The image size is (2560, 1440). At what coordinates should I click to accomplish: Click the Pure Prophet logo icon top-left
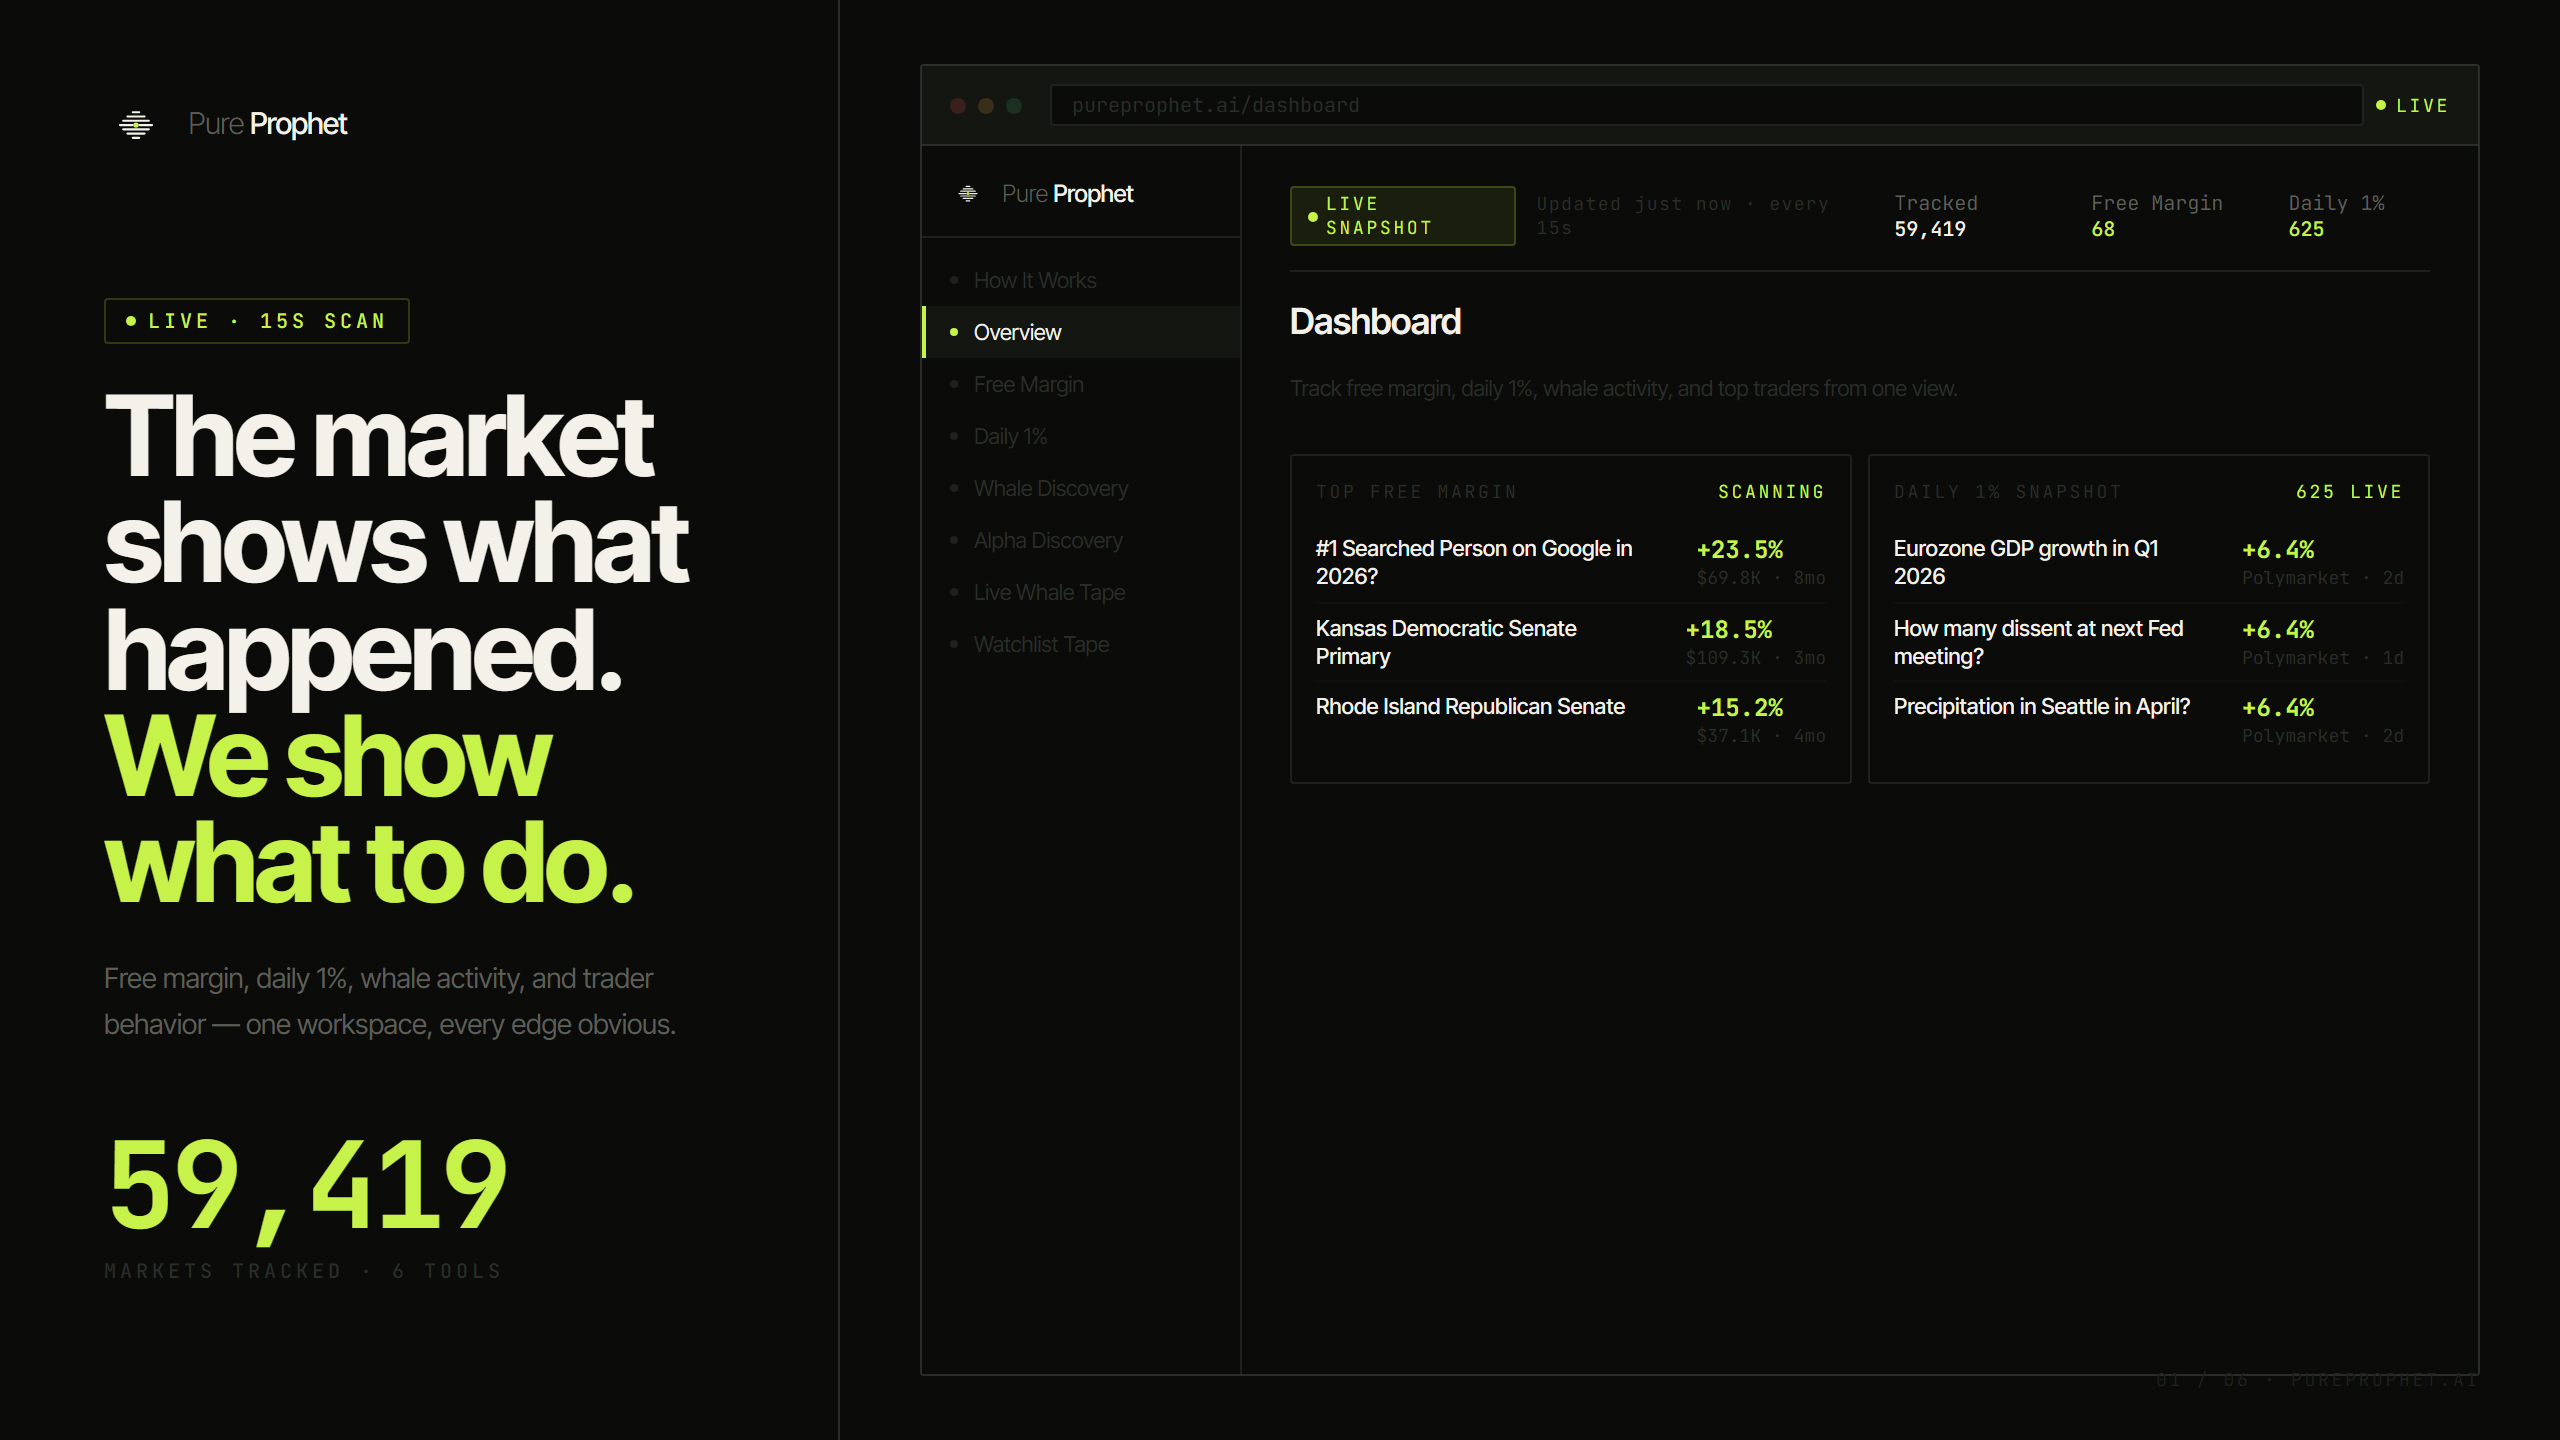point(136,124)
